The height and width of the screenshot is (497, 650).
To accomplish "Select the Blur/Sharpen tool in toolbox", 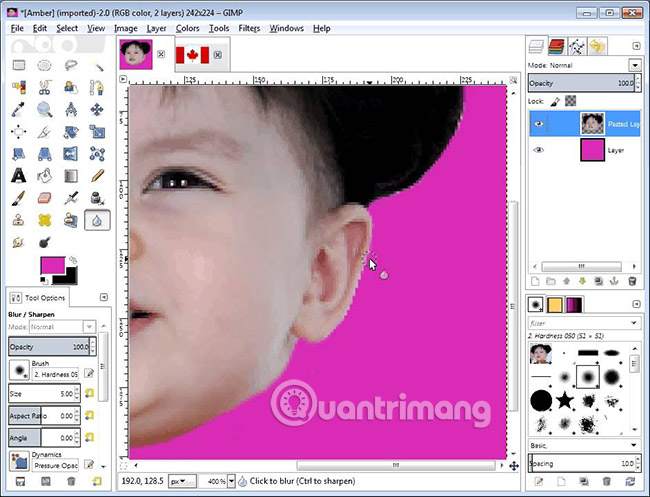I will (x=97, y=219).
